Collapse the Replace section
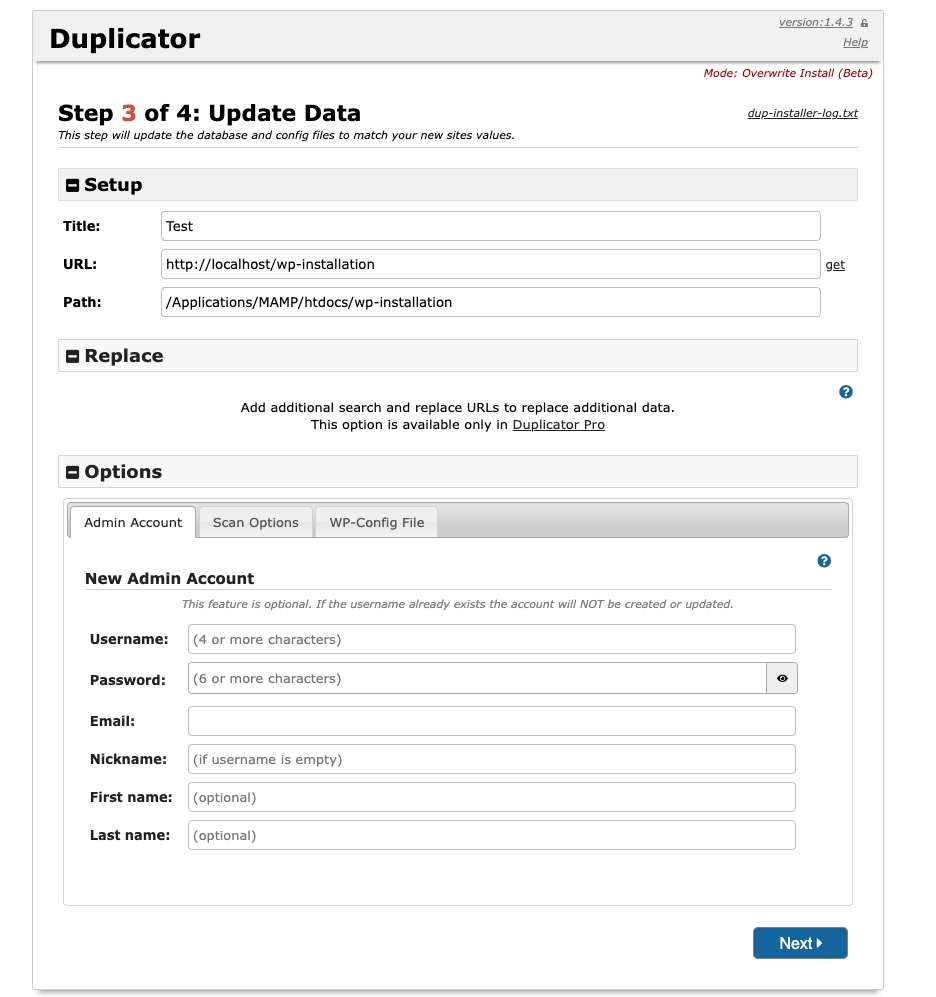The image size is (936, 997). click(72, 356)
